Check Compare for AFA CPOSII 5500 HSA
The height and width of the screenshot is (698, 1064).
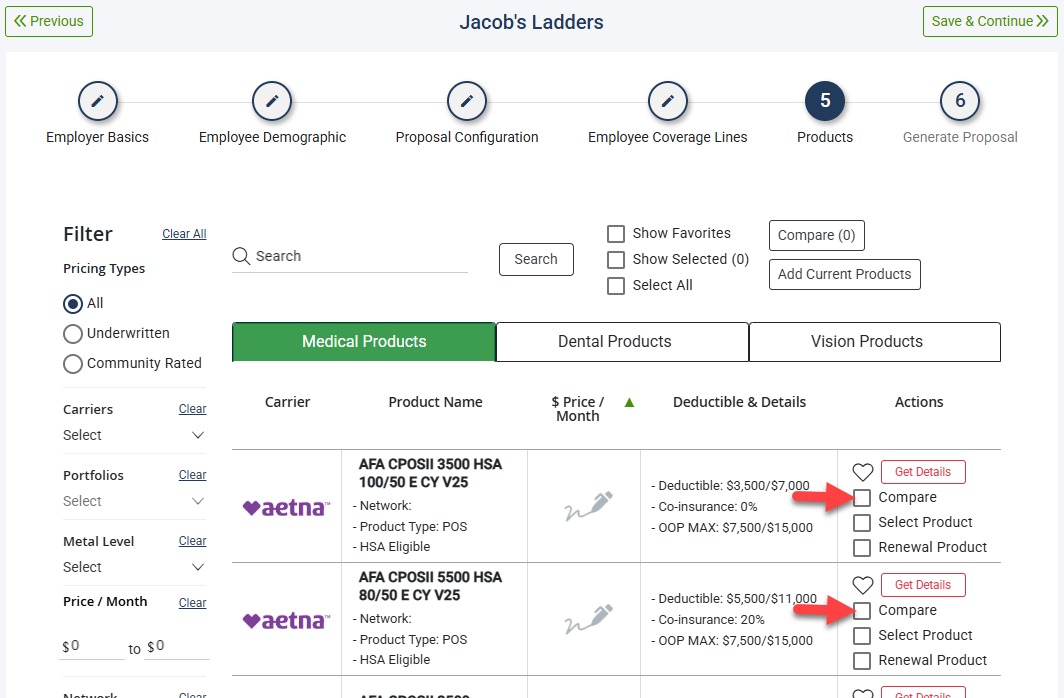862,610
